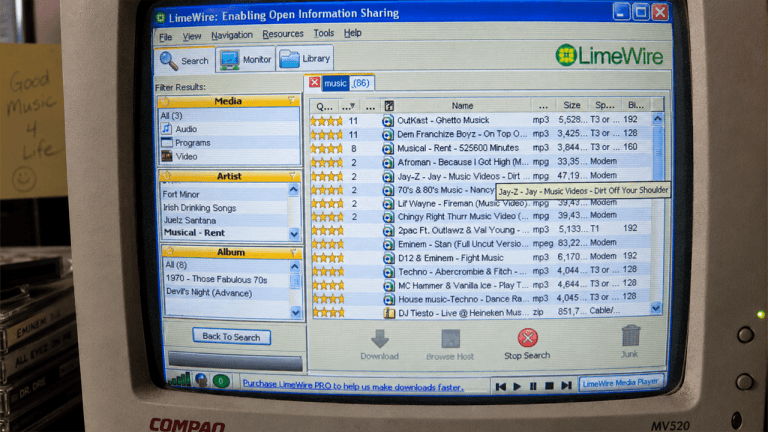Select album 1970 - Those Fabulous 70s
The width and height of the screenshot is (768, 432).
(216, 279)
